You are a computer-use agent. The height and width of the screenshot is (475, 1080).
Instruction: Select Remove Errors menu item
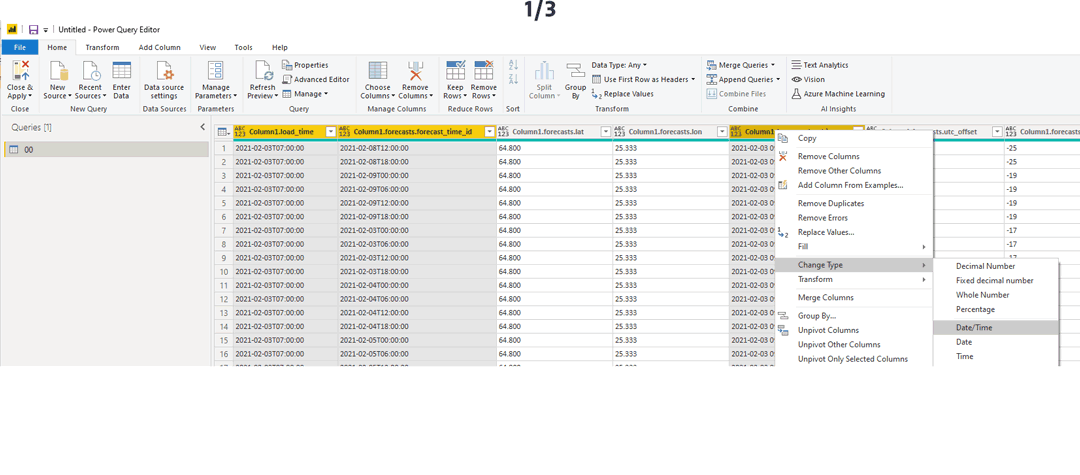pos(854,218)
